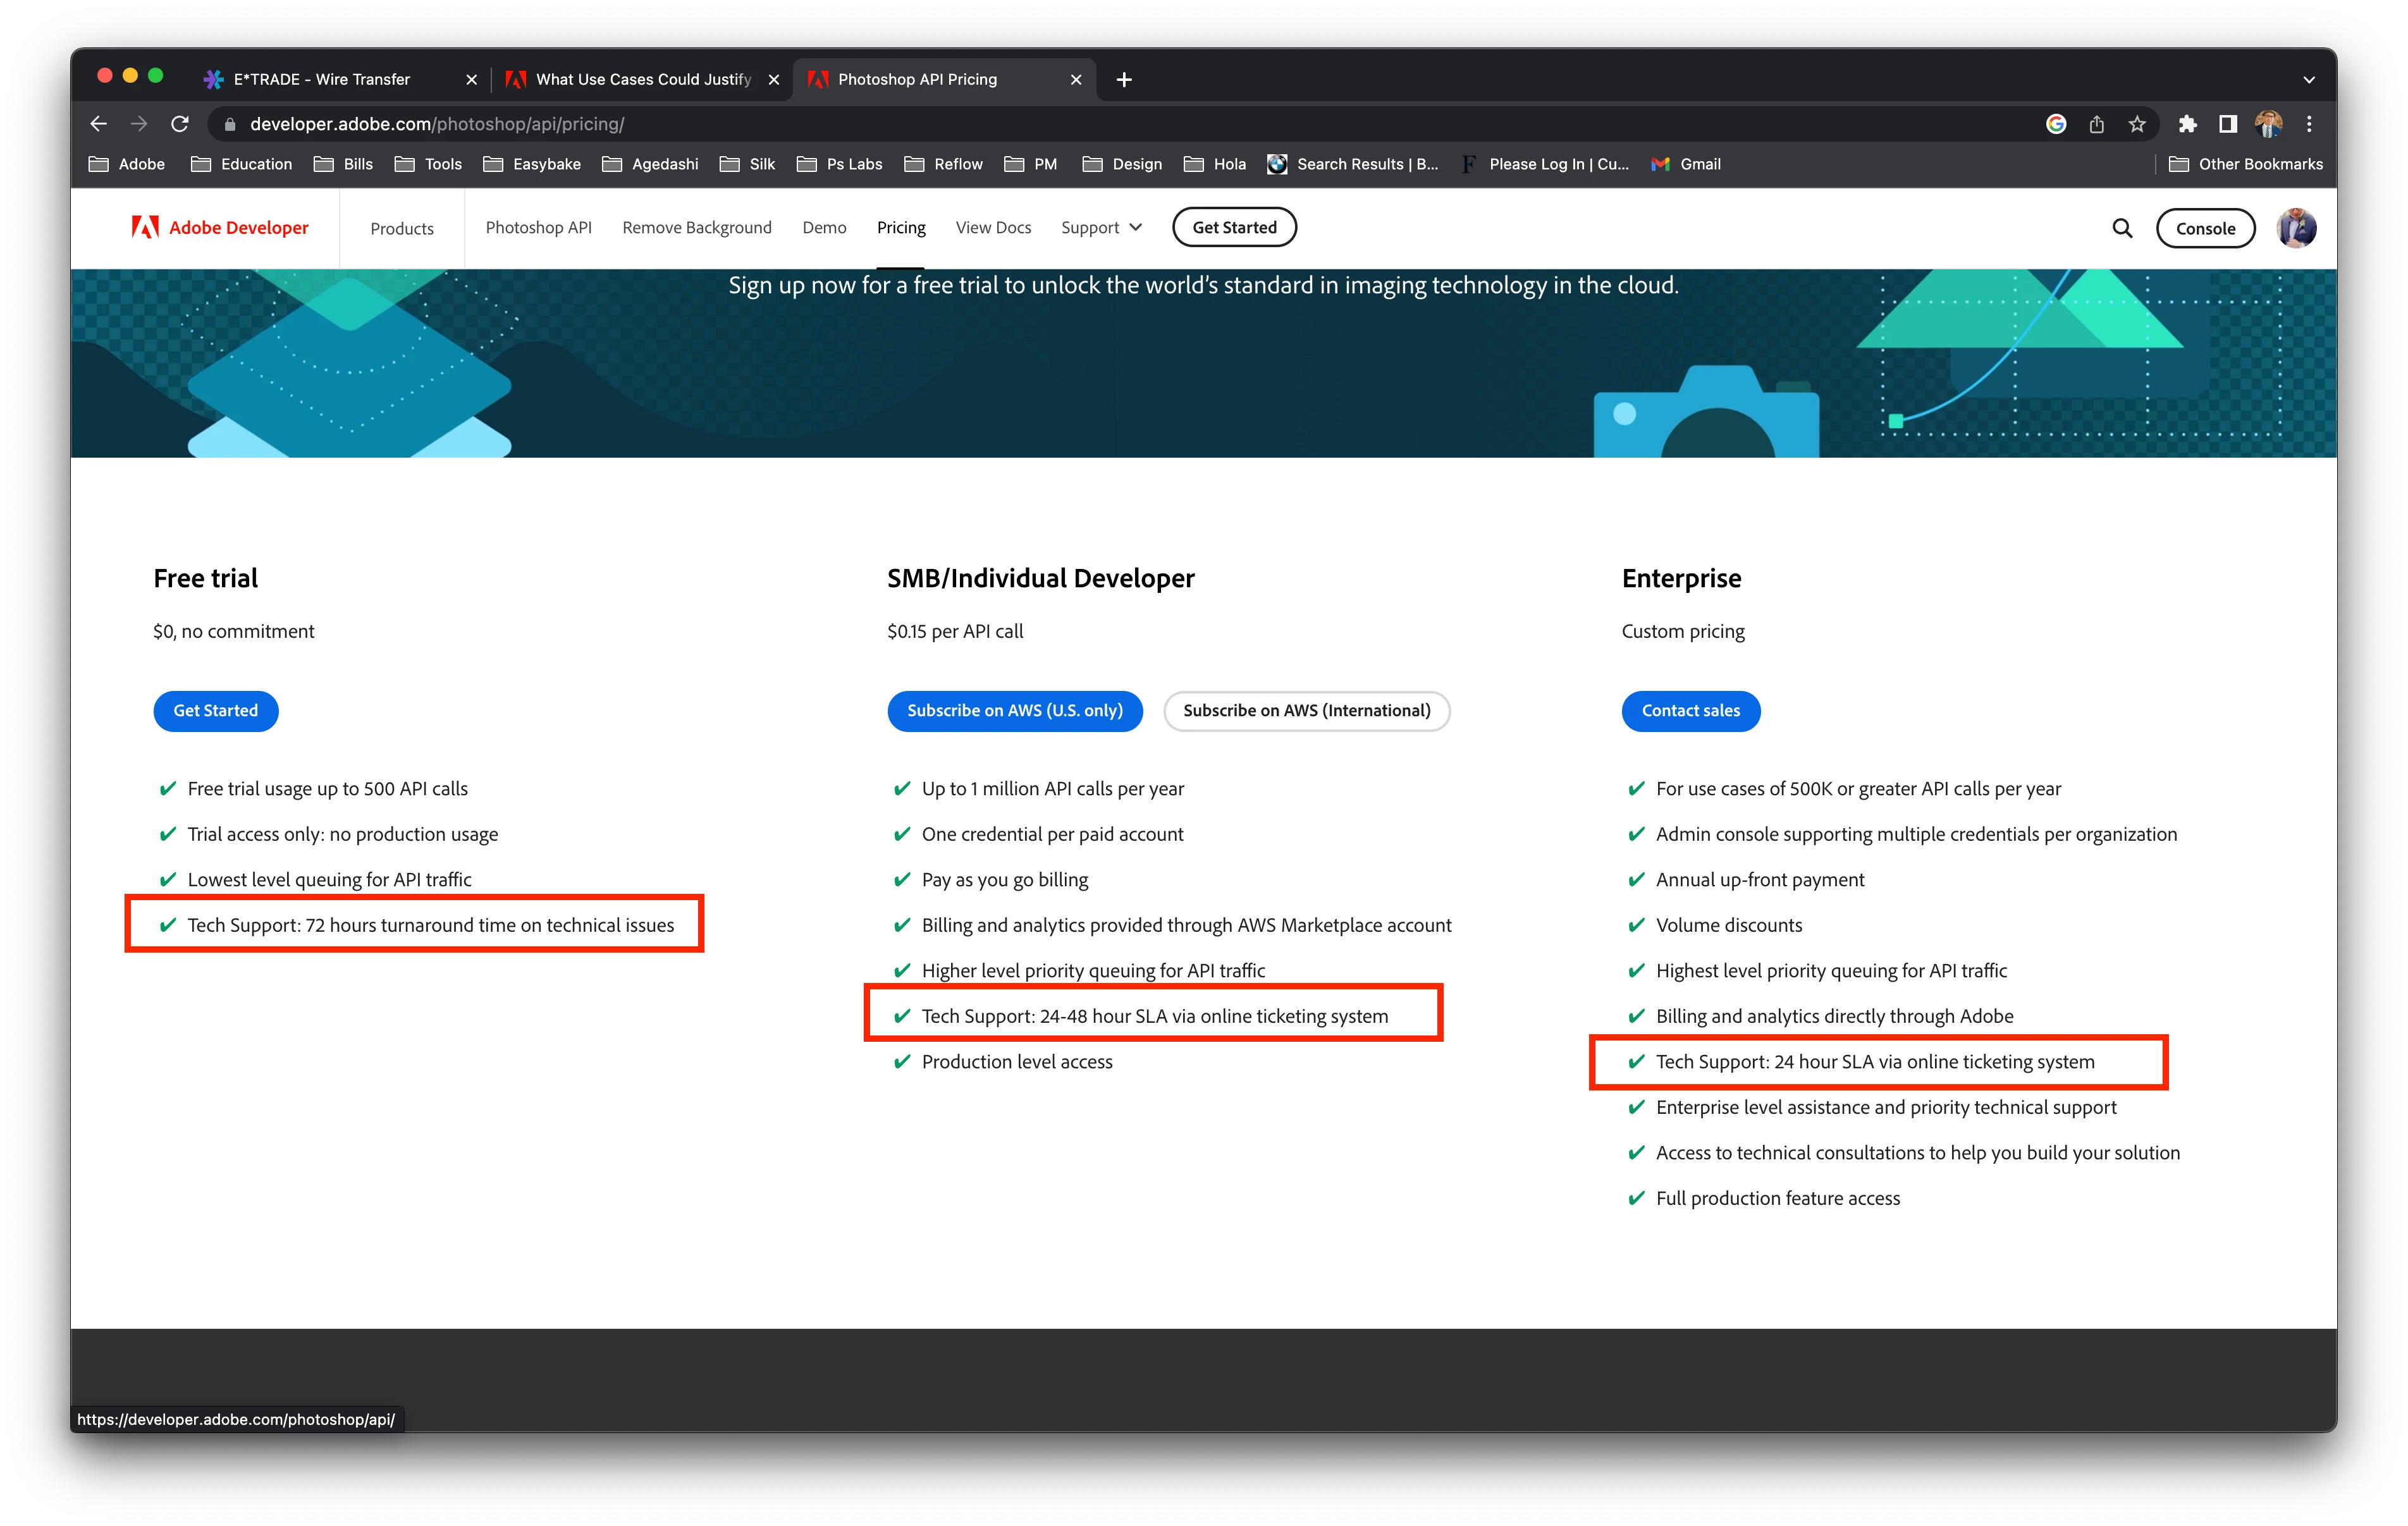Open the side panel icon
The image size is (2408, 1526).
point(2228,124)
